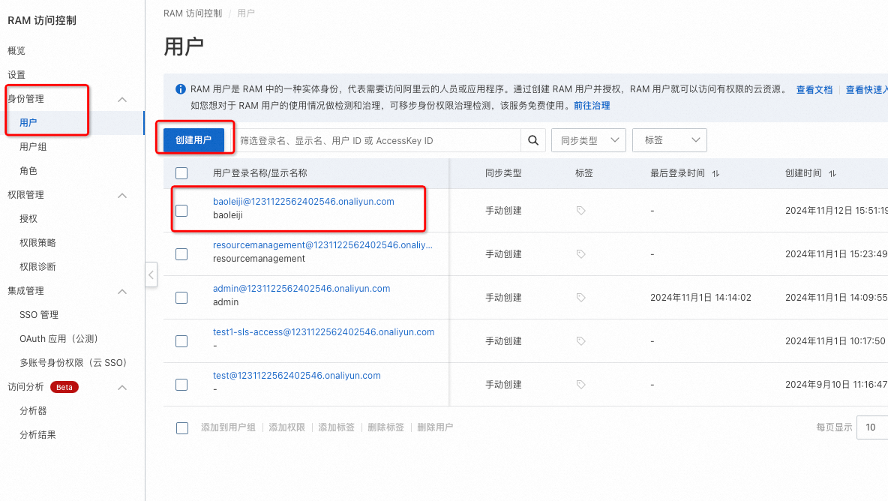Click the 删除标签 bulk action
This screenshot has width=888, height=502.
386,427
